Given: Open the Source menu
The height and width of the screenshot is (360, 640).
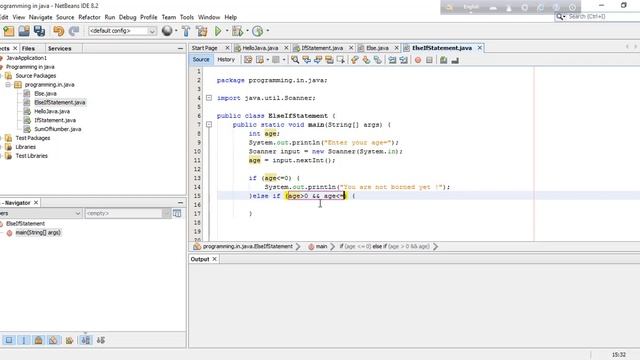Looking at the screenshot, I should tap(65, 17).
